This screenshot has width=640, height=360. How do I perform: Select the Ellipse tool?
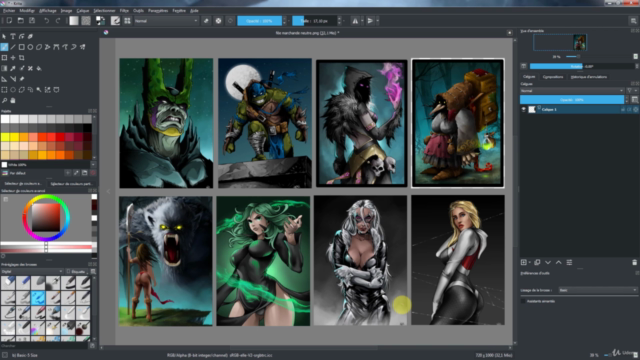pos(30,47)
